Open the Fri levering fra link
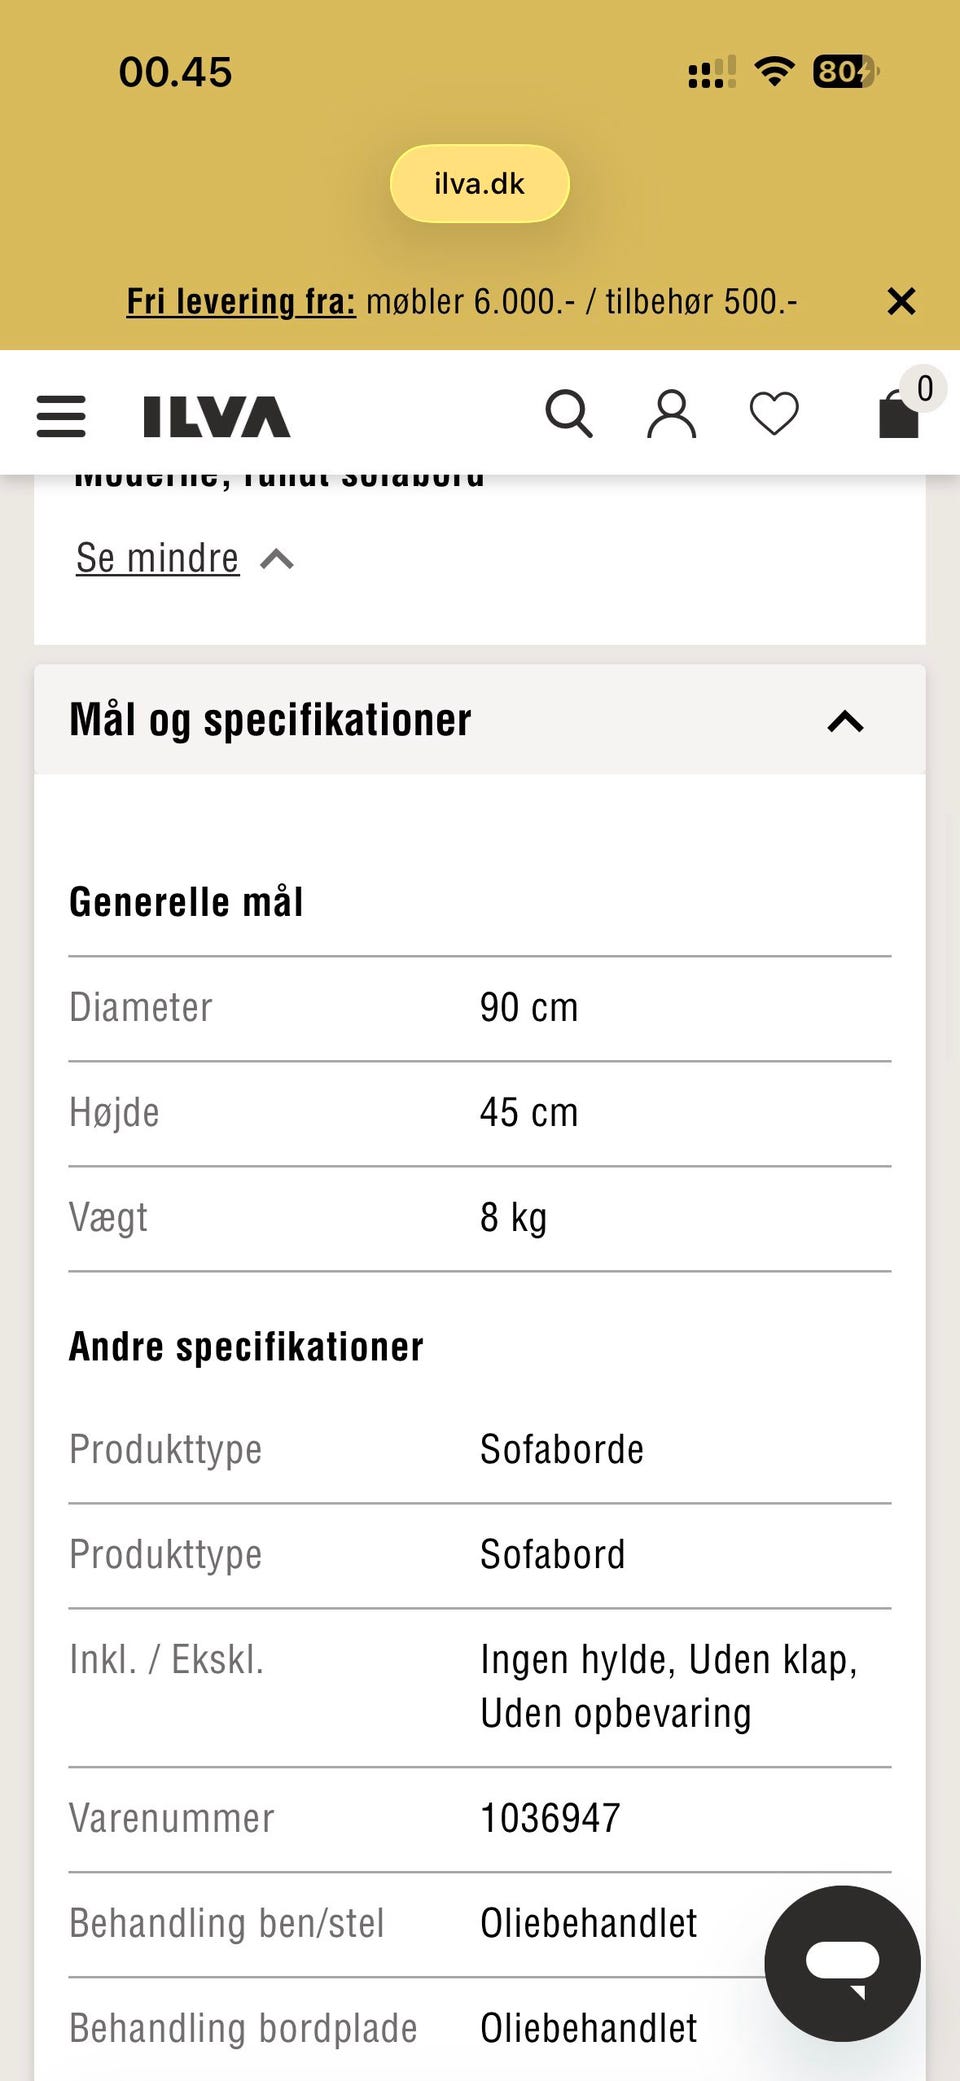The height and width of the screenshot is (2081, 960). click(240, 301)
